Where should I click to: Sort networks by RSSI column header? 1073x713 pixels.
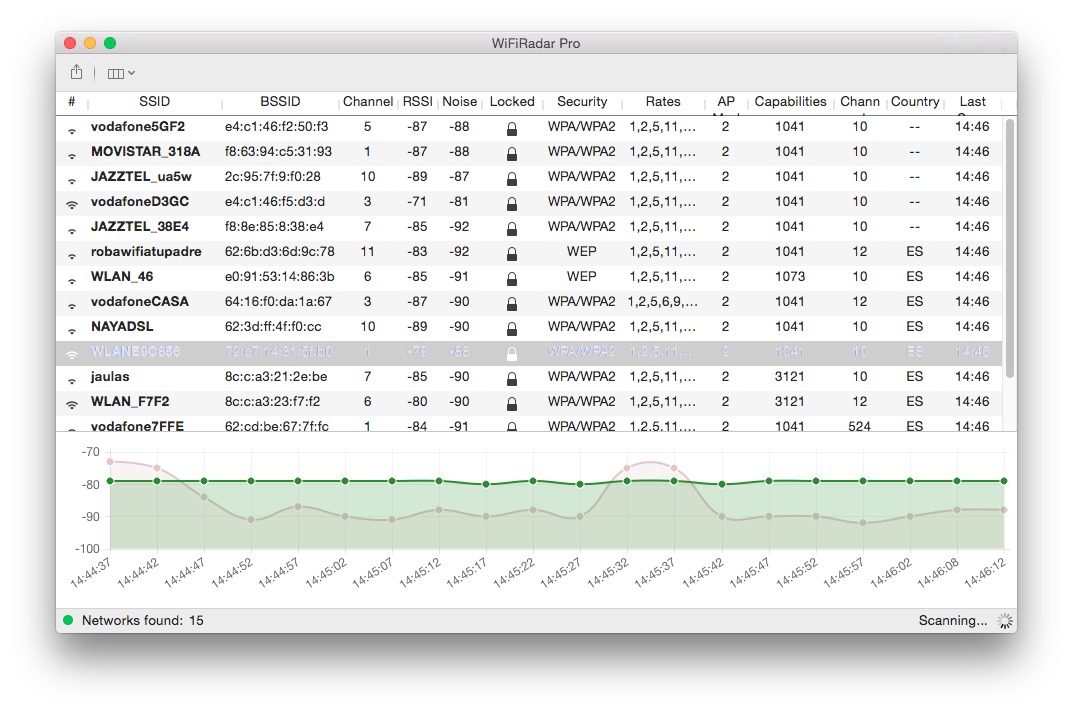(x=417, y=101)
